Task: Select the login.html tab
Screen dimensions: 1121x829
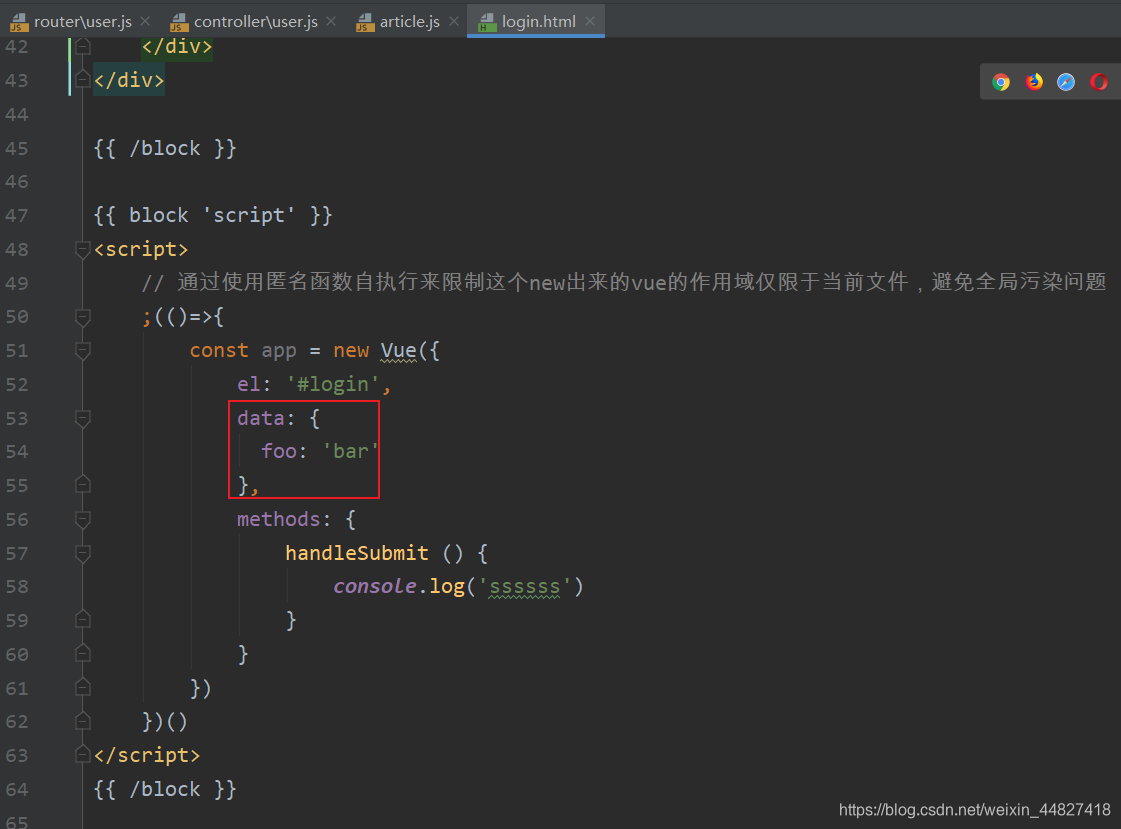Action: tap(538, 21)
